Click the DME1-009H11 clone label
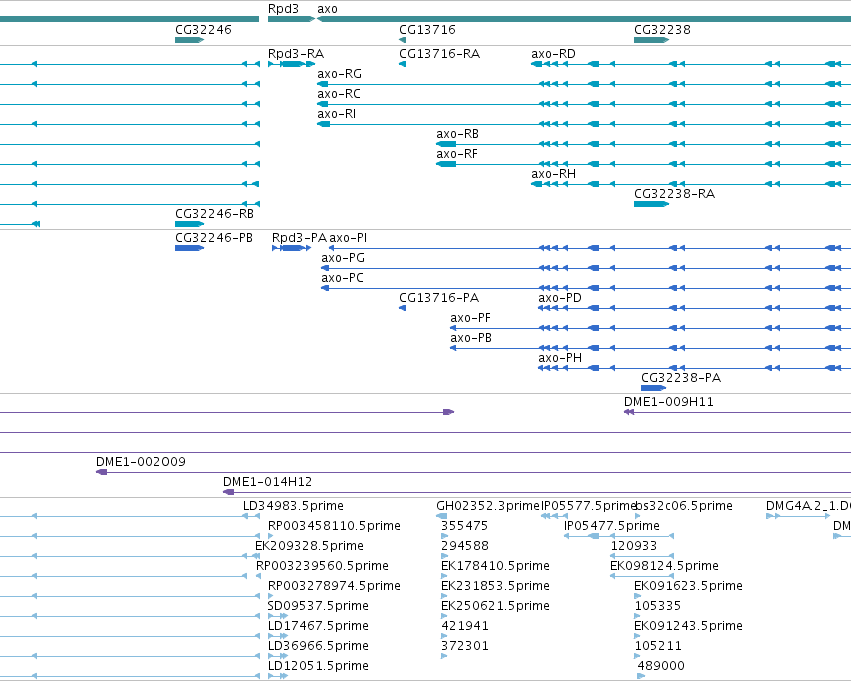This screenshot has height=681, width=851. point(669,402)
